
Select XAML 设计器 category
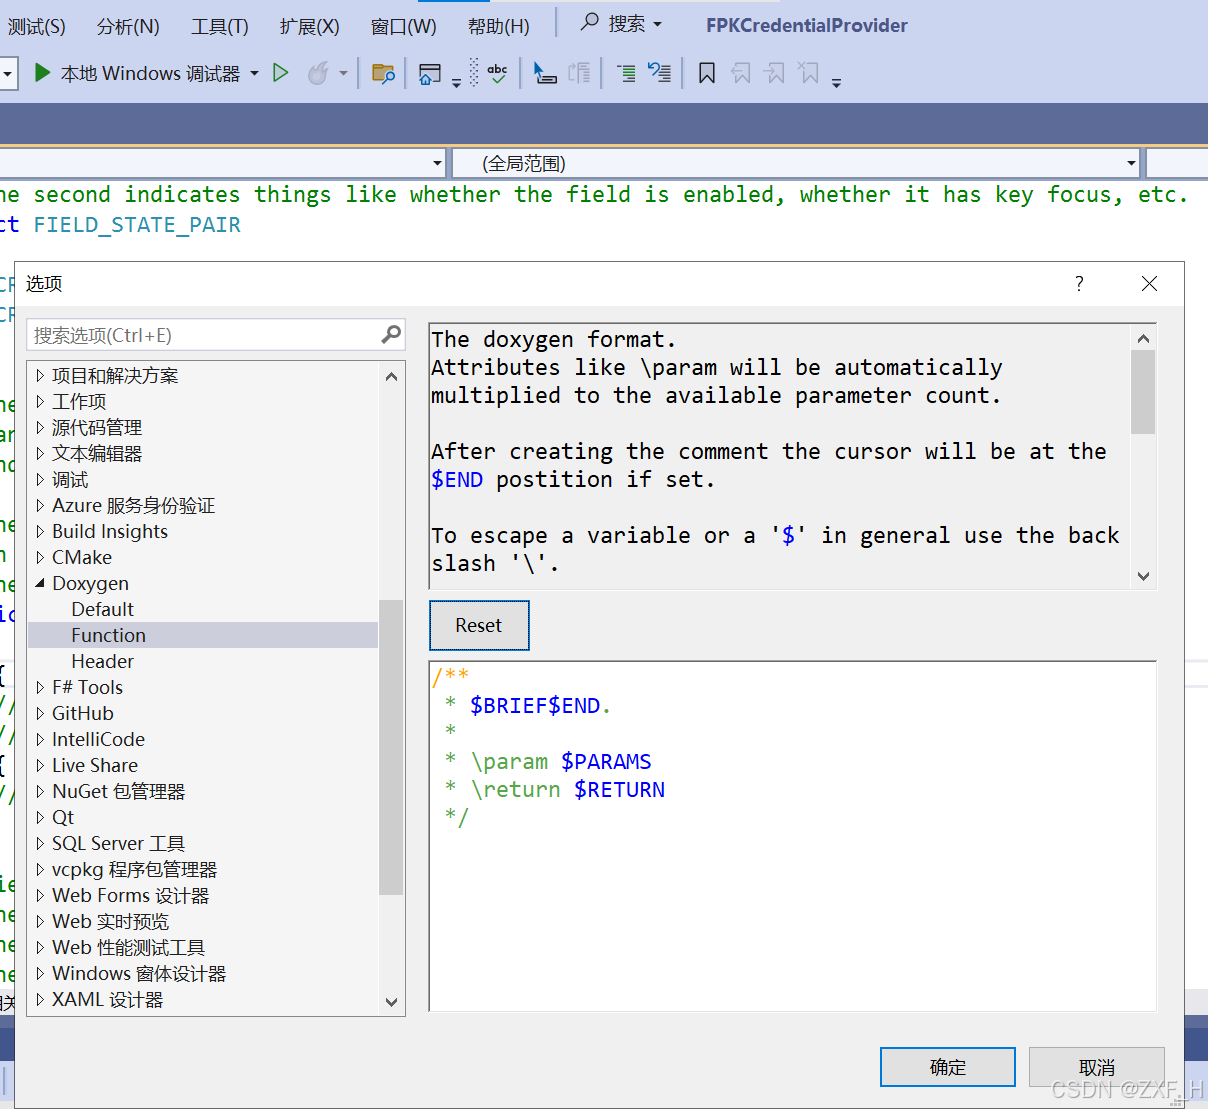(x=107, y=1000)
